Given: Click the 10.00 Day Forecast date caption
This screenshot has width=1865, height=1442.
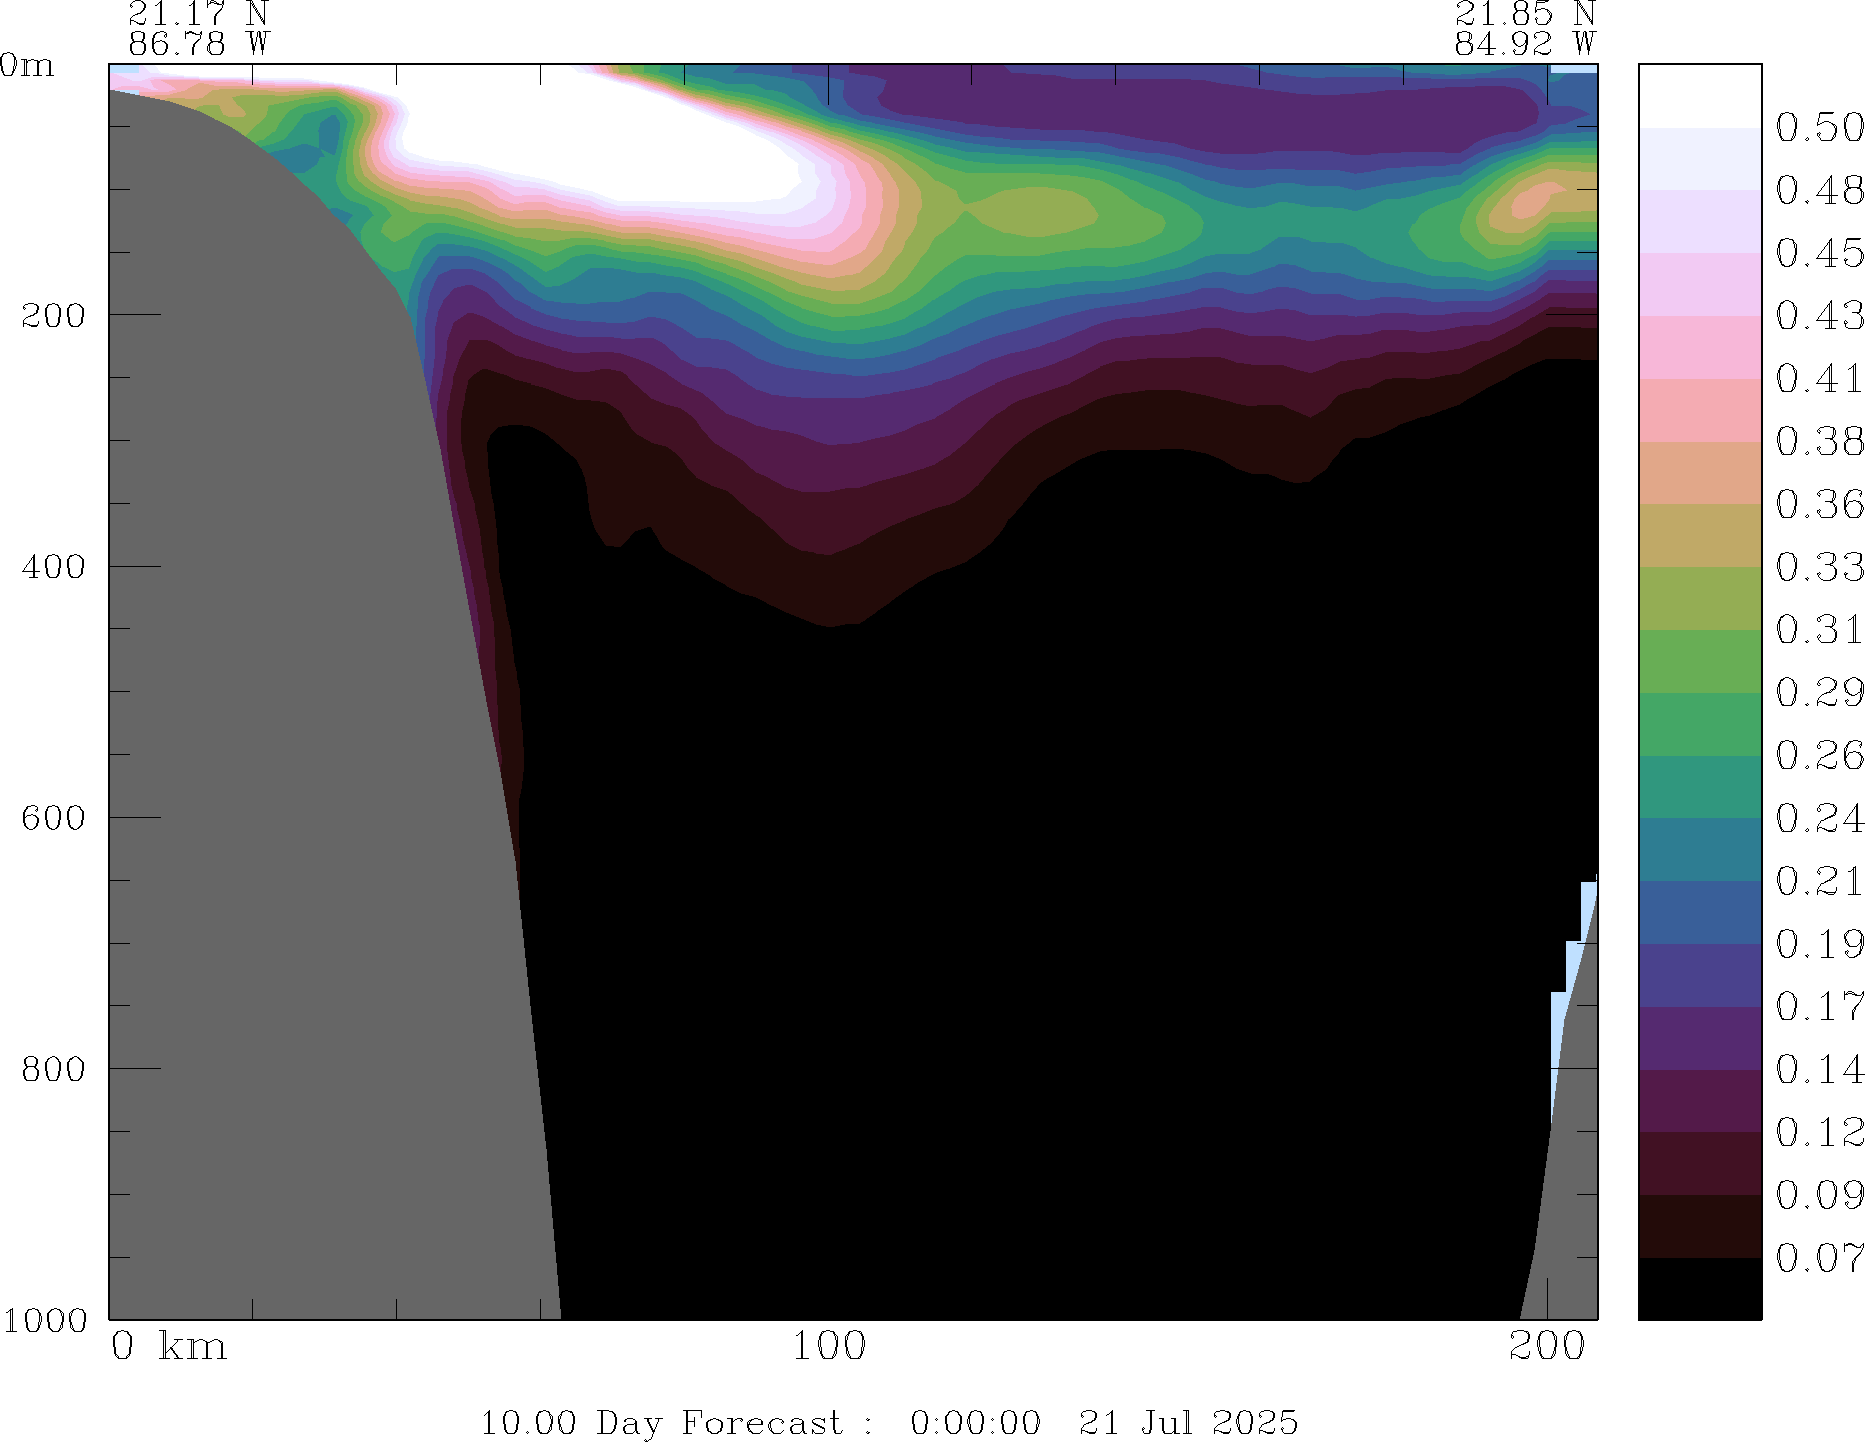Looking at the screenshot, I should coord(888,1422).
